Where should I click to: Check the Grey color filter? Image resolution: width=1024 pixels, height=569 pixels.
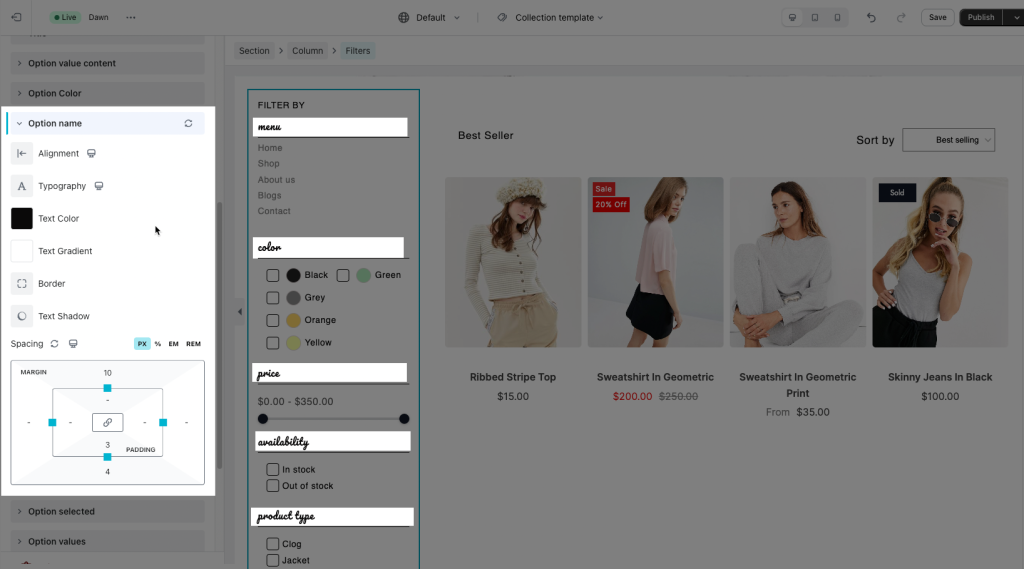(272, 298)
